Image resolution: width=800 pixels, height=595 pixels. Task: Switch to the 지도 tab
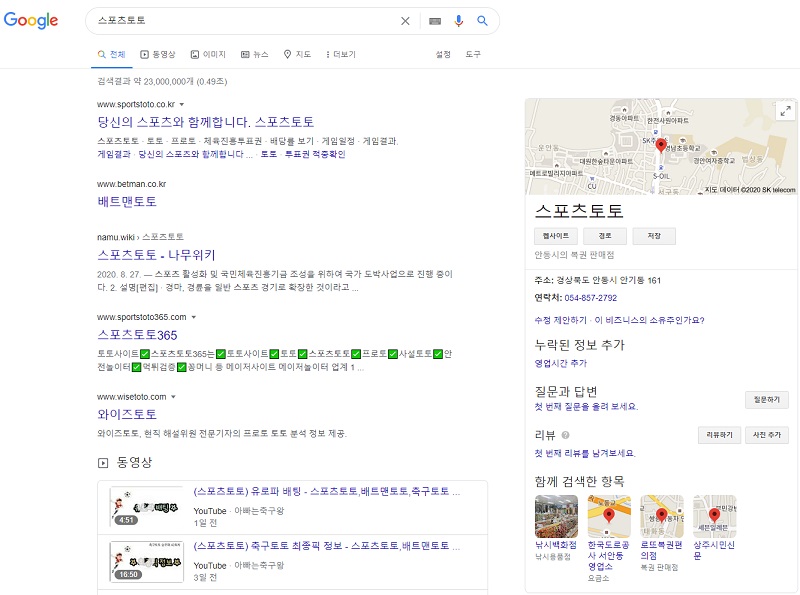(297, 54)
